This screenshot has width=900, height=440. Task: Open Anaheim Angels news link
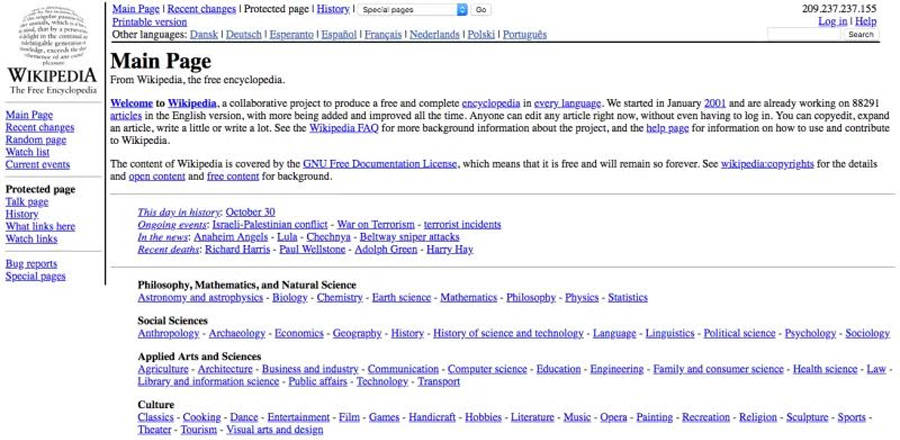231,237
